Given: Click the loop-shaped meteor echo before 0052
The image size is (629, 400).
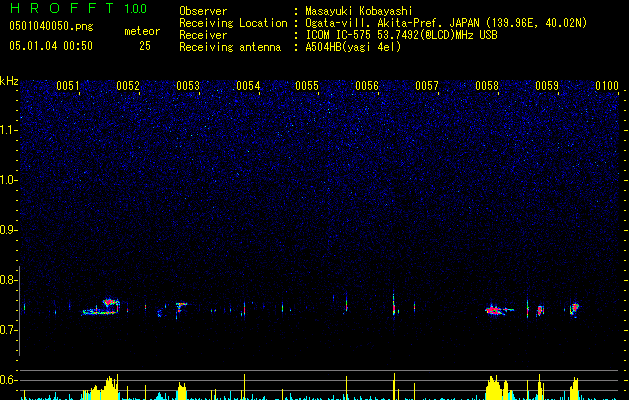Looking at the screenshot, I should coord(101,307).
